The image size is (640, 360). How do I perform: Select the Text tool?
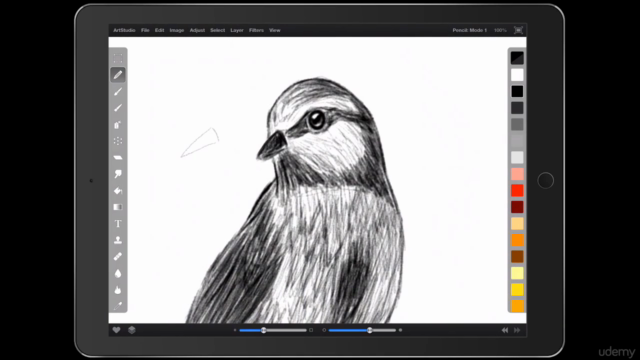pos(118,224)
